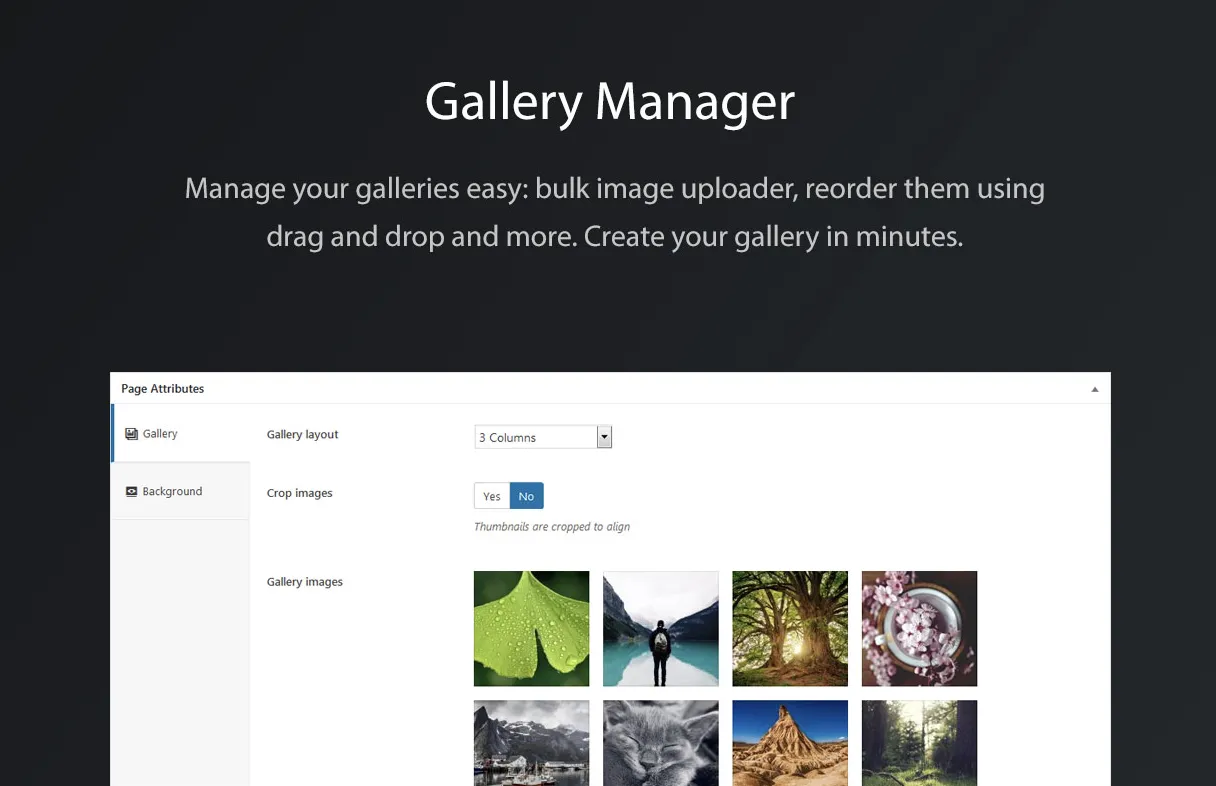Select the hiker at lake thumbnail

coord(661,629)
